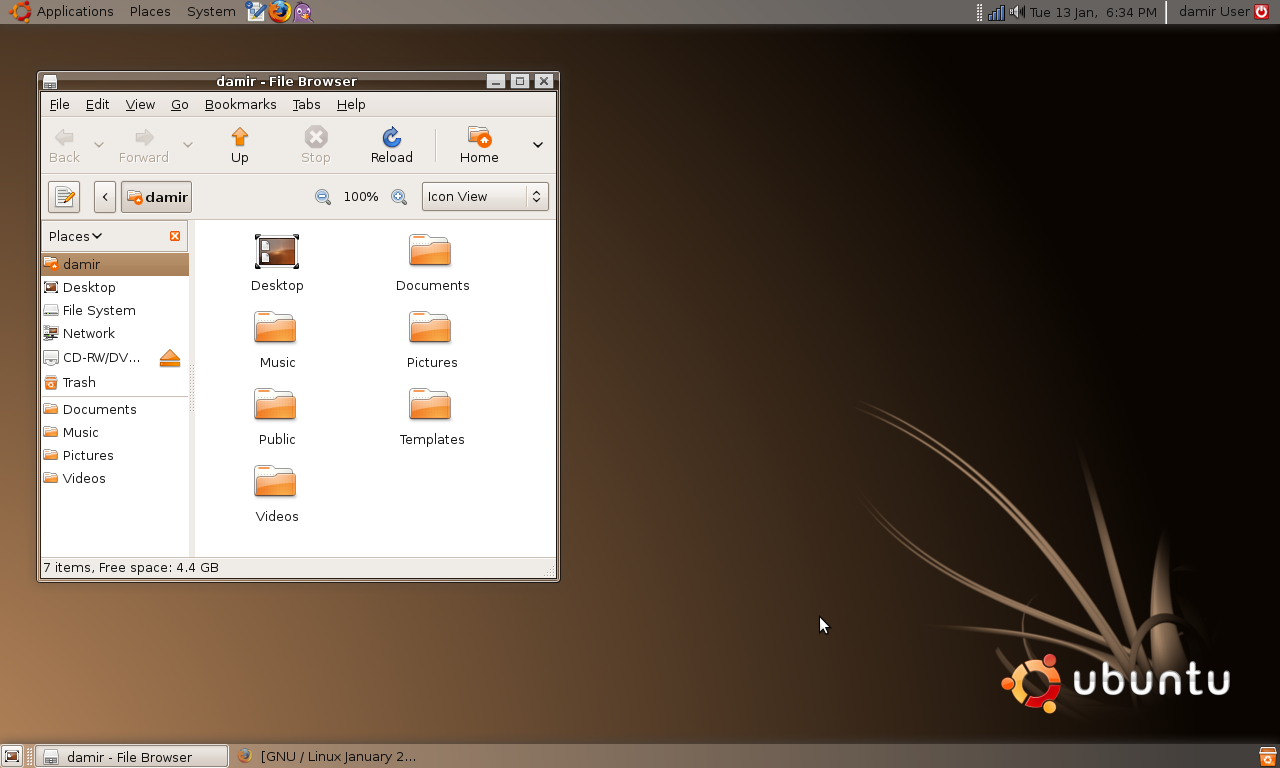Image resolution: width=1280 pixels, height=768 pixels.
Task: Click the damir path bar button
Action: click(156, 197)
